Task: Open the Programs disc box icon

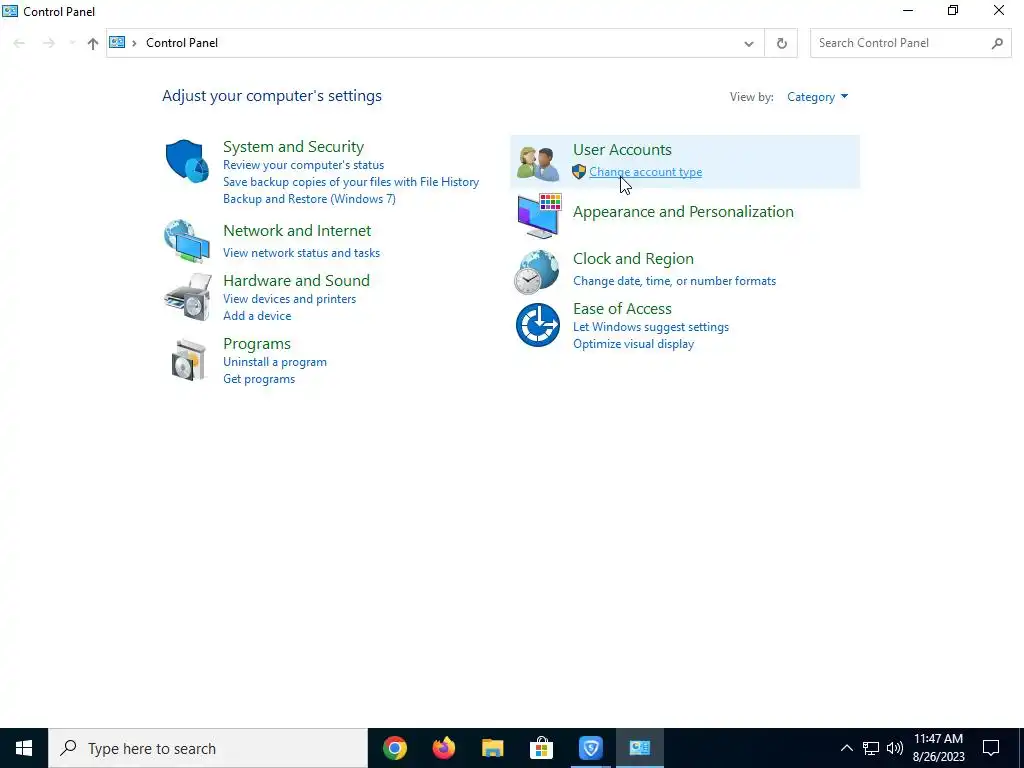Action: click(x=189, y=359)
